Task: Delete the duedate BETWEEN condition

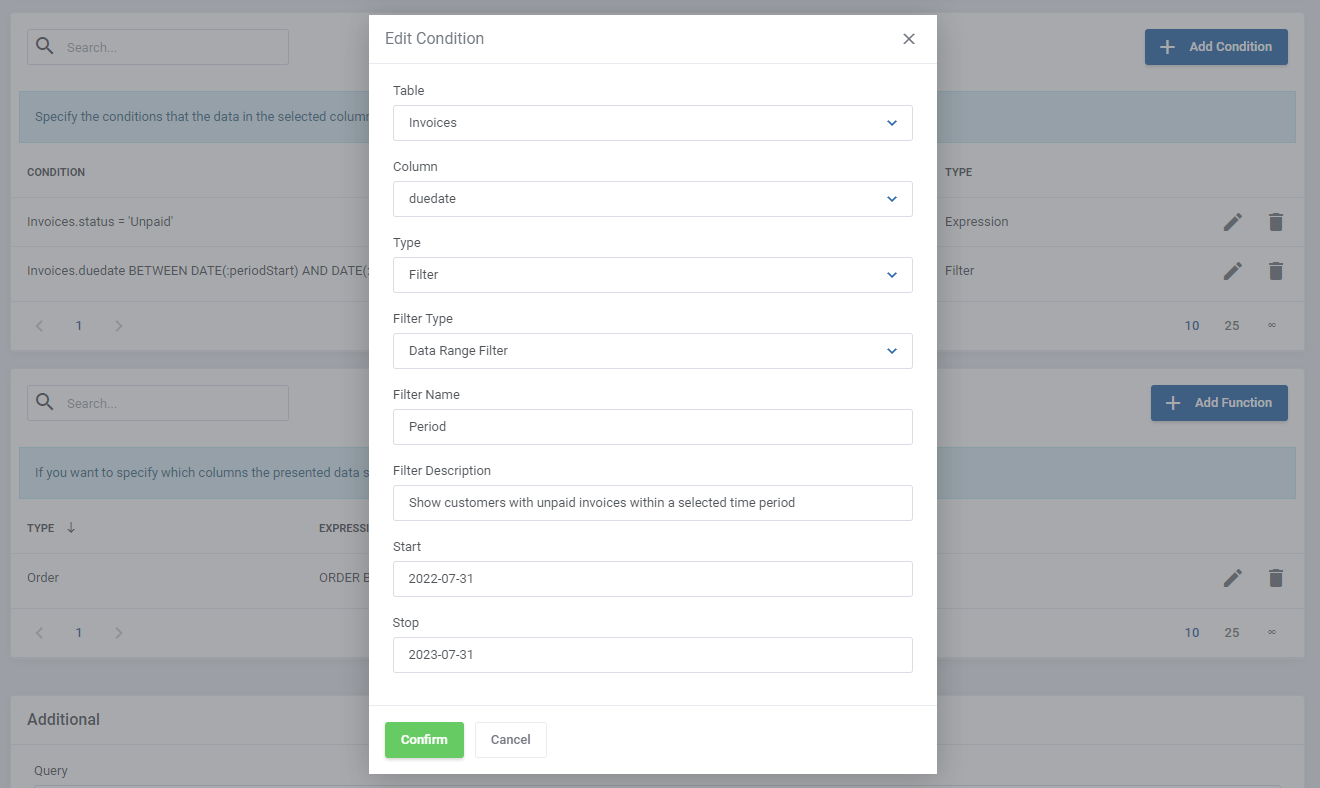Action: click(x=1276, y=270)
